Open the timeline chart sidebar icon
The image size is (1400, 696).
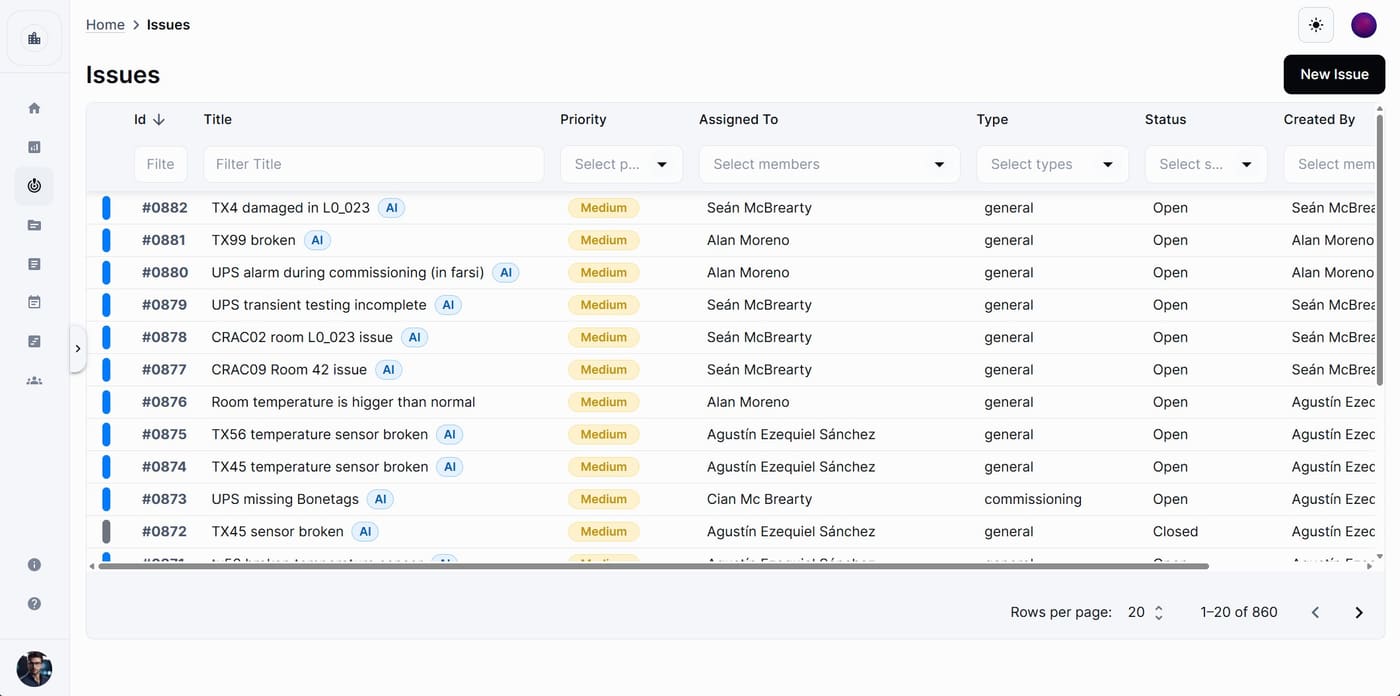34,341
